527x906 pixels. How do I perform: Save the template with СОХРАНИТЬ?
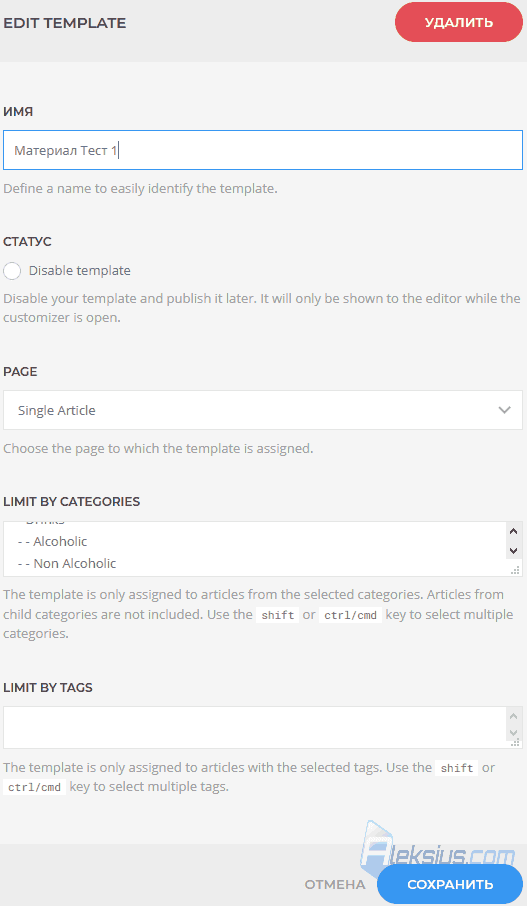450,885
